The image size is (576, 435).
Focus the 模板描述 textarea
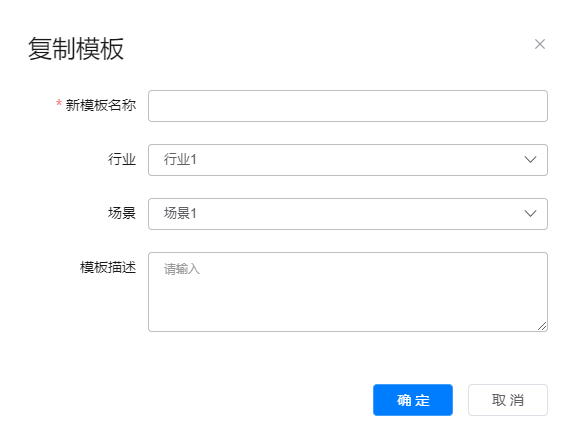click(348, 292)
